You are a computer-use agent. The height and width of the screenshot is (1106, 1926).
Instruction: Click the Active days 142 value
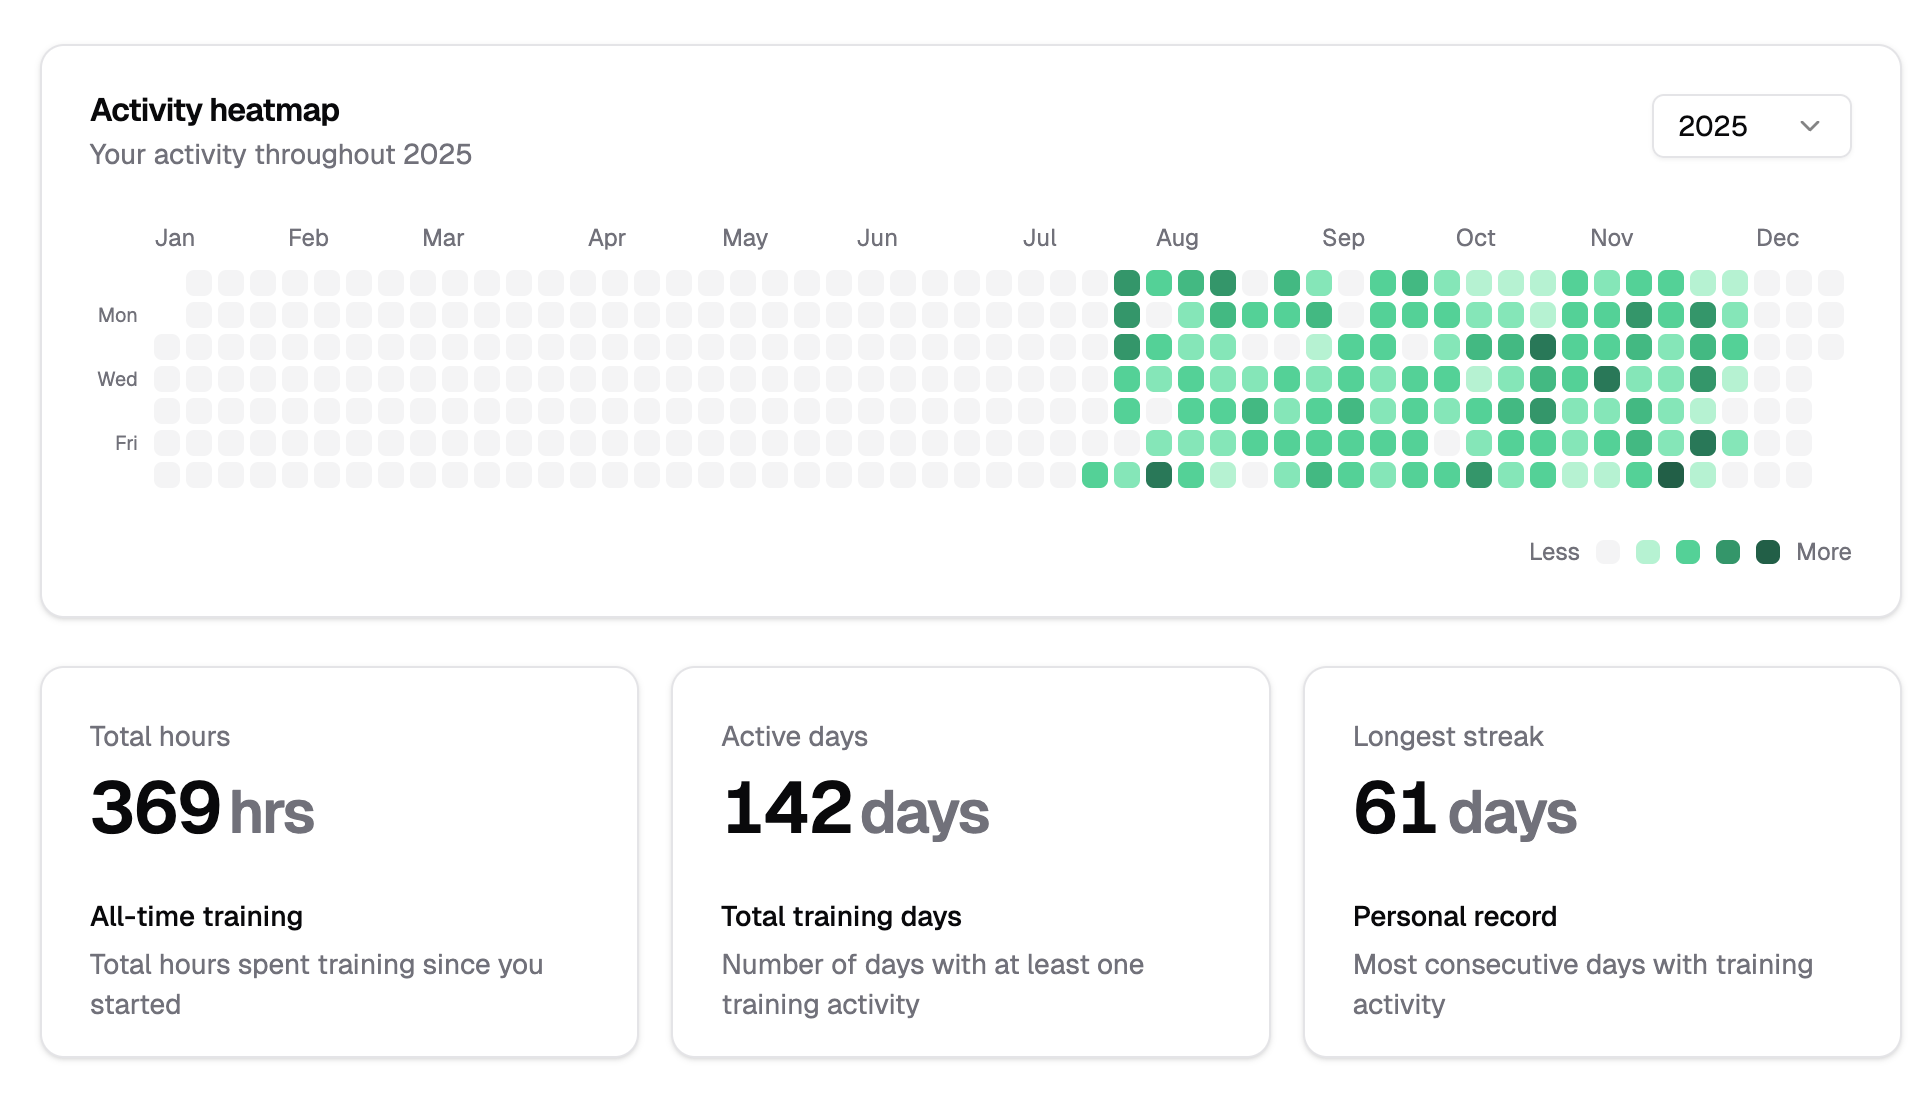pos(789,810)
